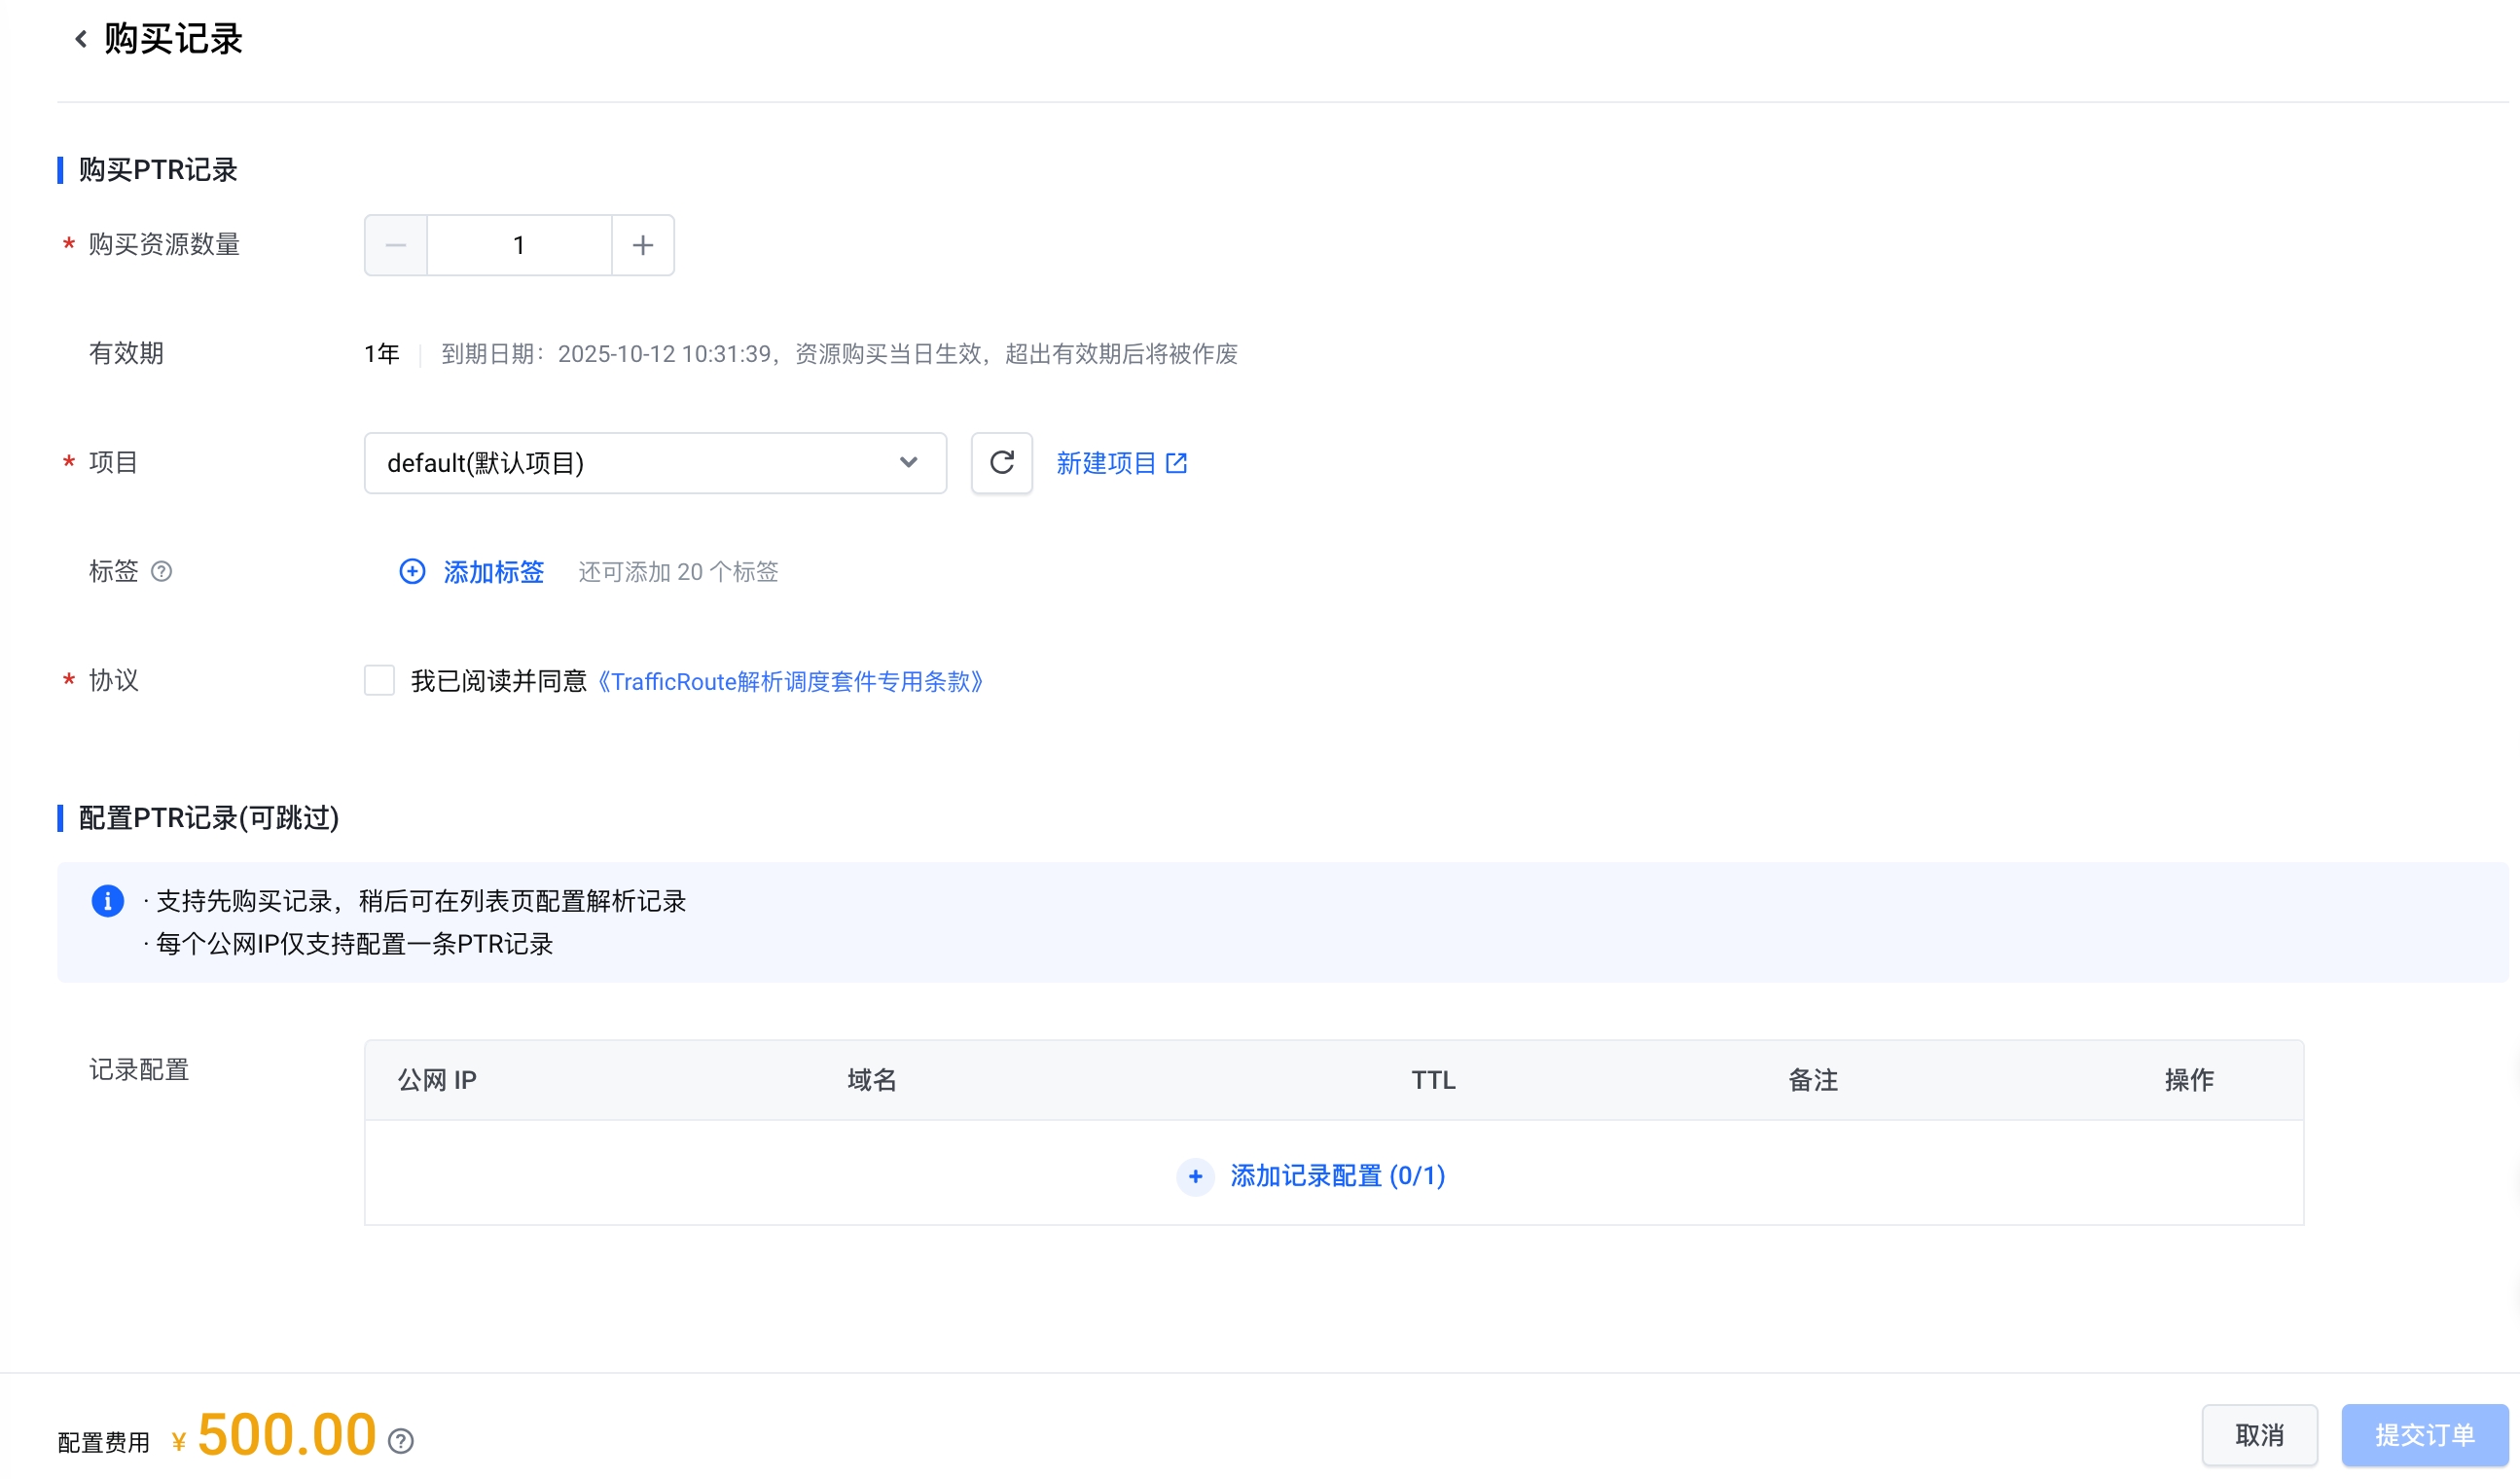
Task: Click the 还可添加 20 个标签 hint text
Action: click(x=678, y=572)
